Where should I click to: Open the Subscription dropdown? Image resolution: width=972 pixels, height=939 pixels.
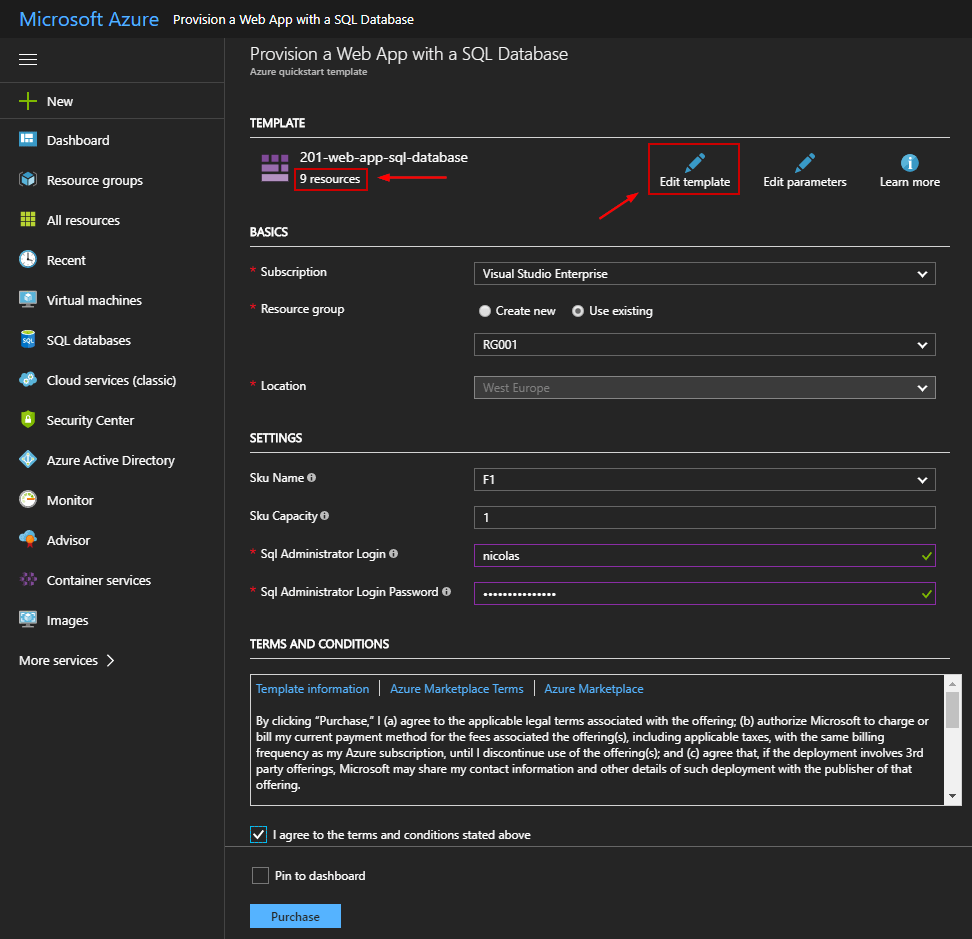click(704, 273)
